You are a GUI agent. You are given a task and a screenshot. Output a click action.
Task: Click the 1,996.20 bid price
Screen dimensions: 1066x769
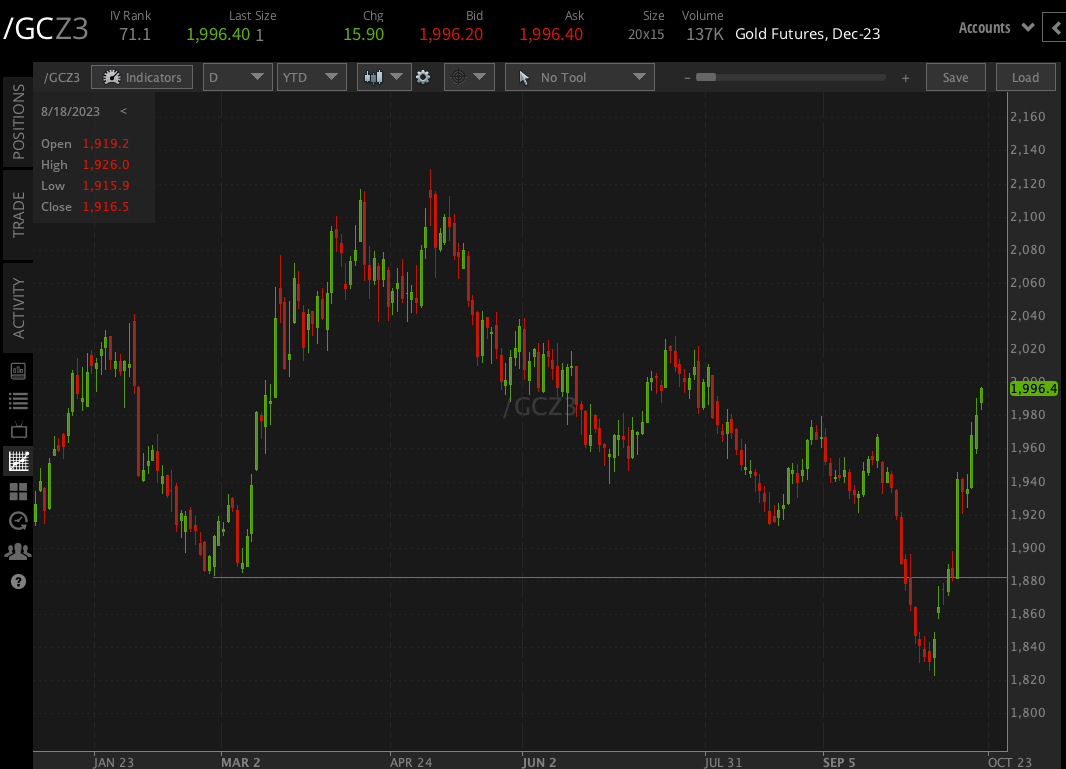point(451,34)
